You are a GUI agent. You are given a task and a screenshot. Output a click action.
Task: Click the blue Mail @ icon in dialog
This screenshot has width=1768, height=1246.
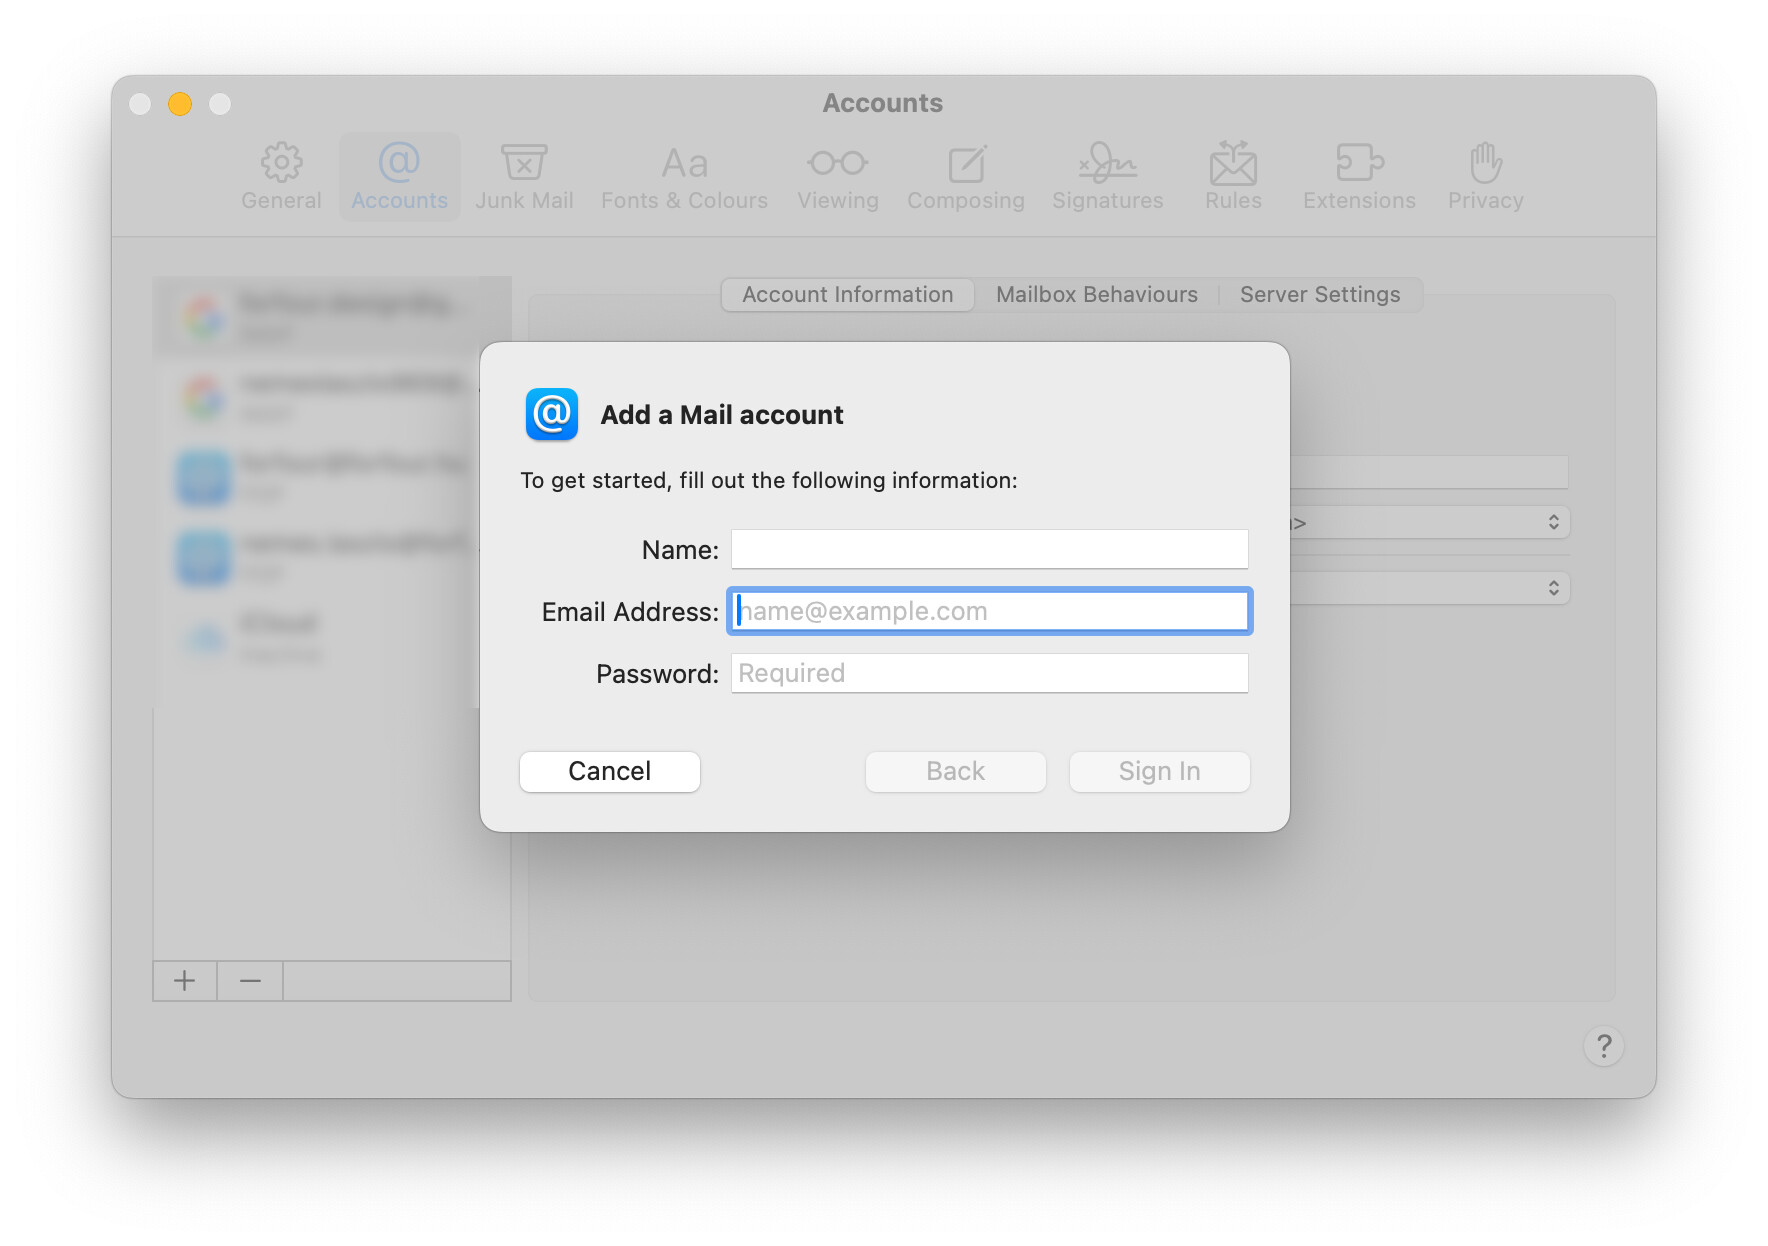pyautogui.click(x=552, y=414)
